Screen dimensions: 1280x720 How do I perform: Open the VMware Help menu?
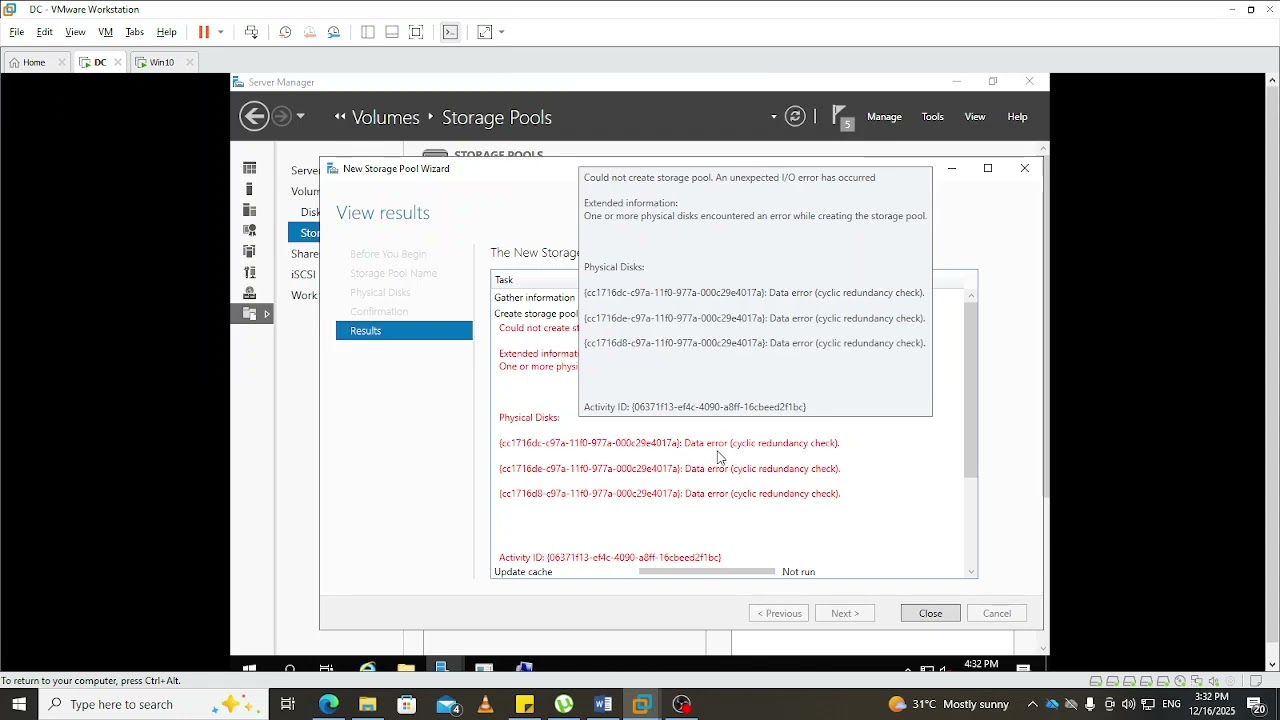point(167,32)
